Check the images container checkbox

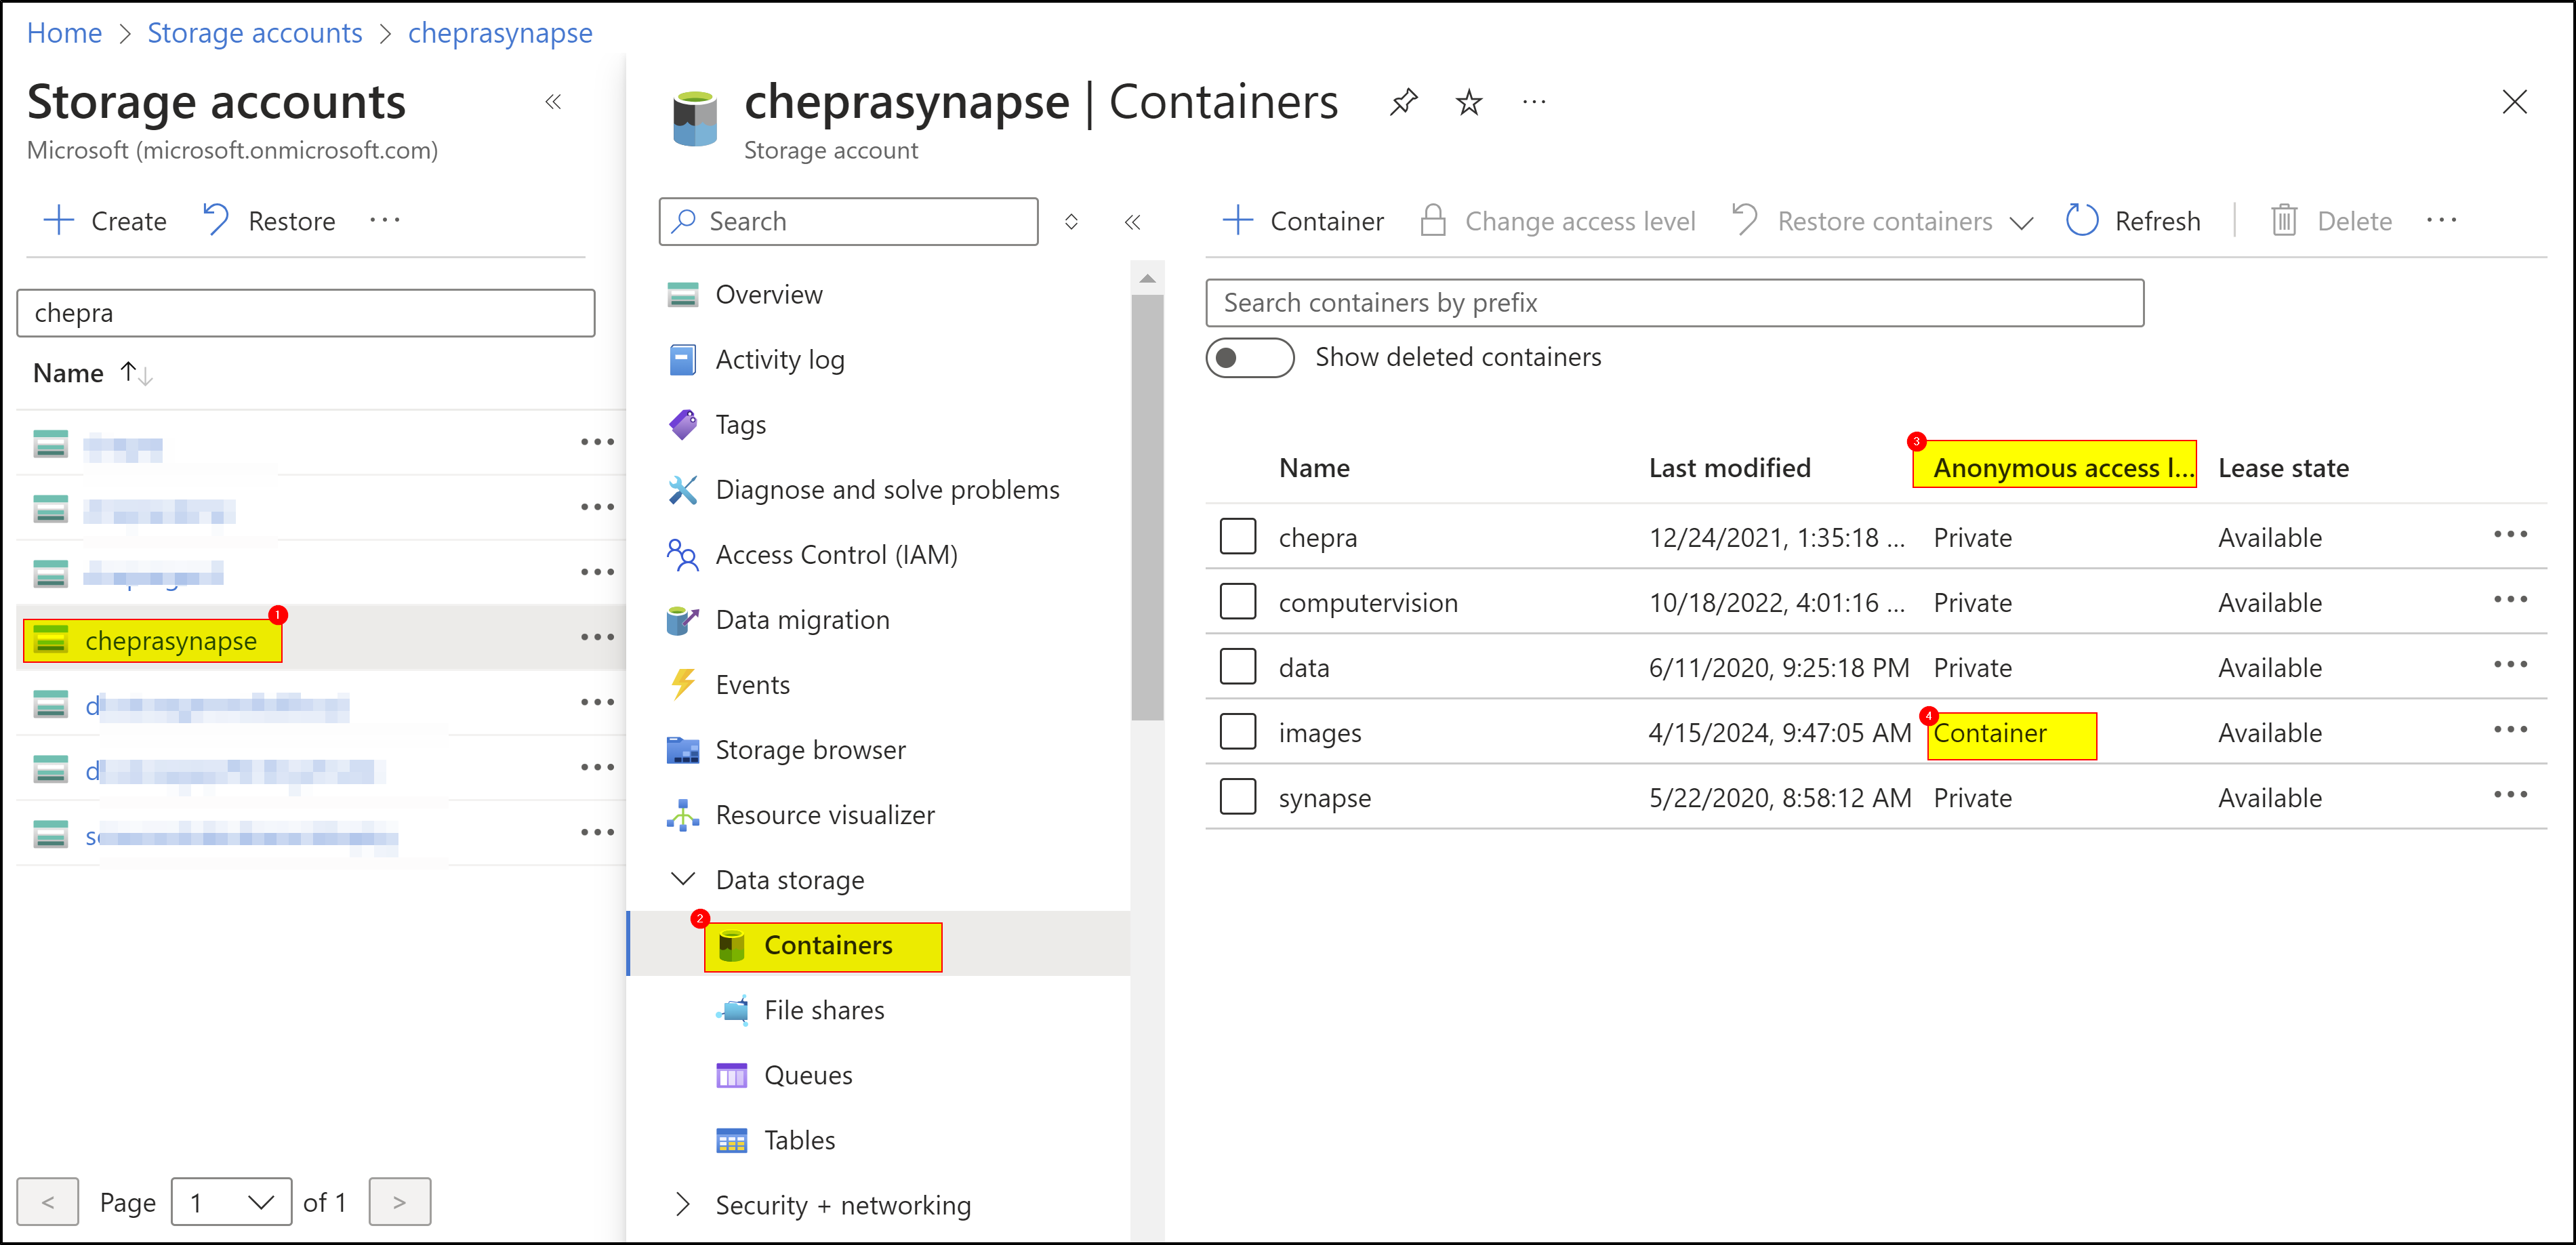pos(1238,732)
